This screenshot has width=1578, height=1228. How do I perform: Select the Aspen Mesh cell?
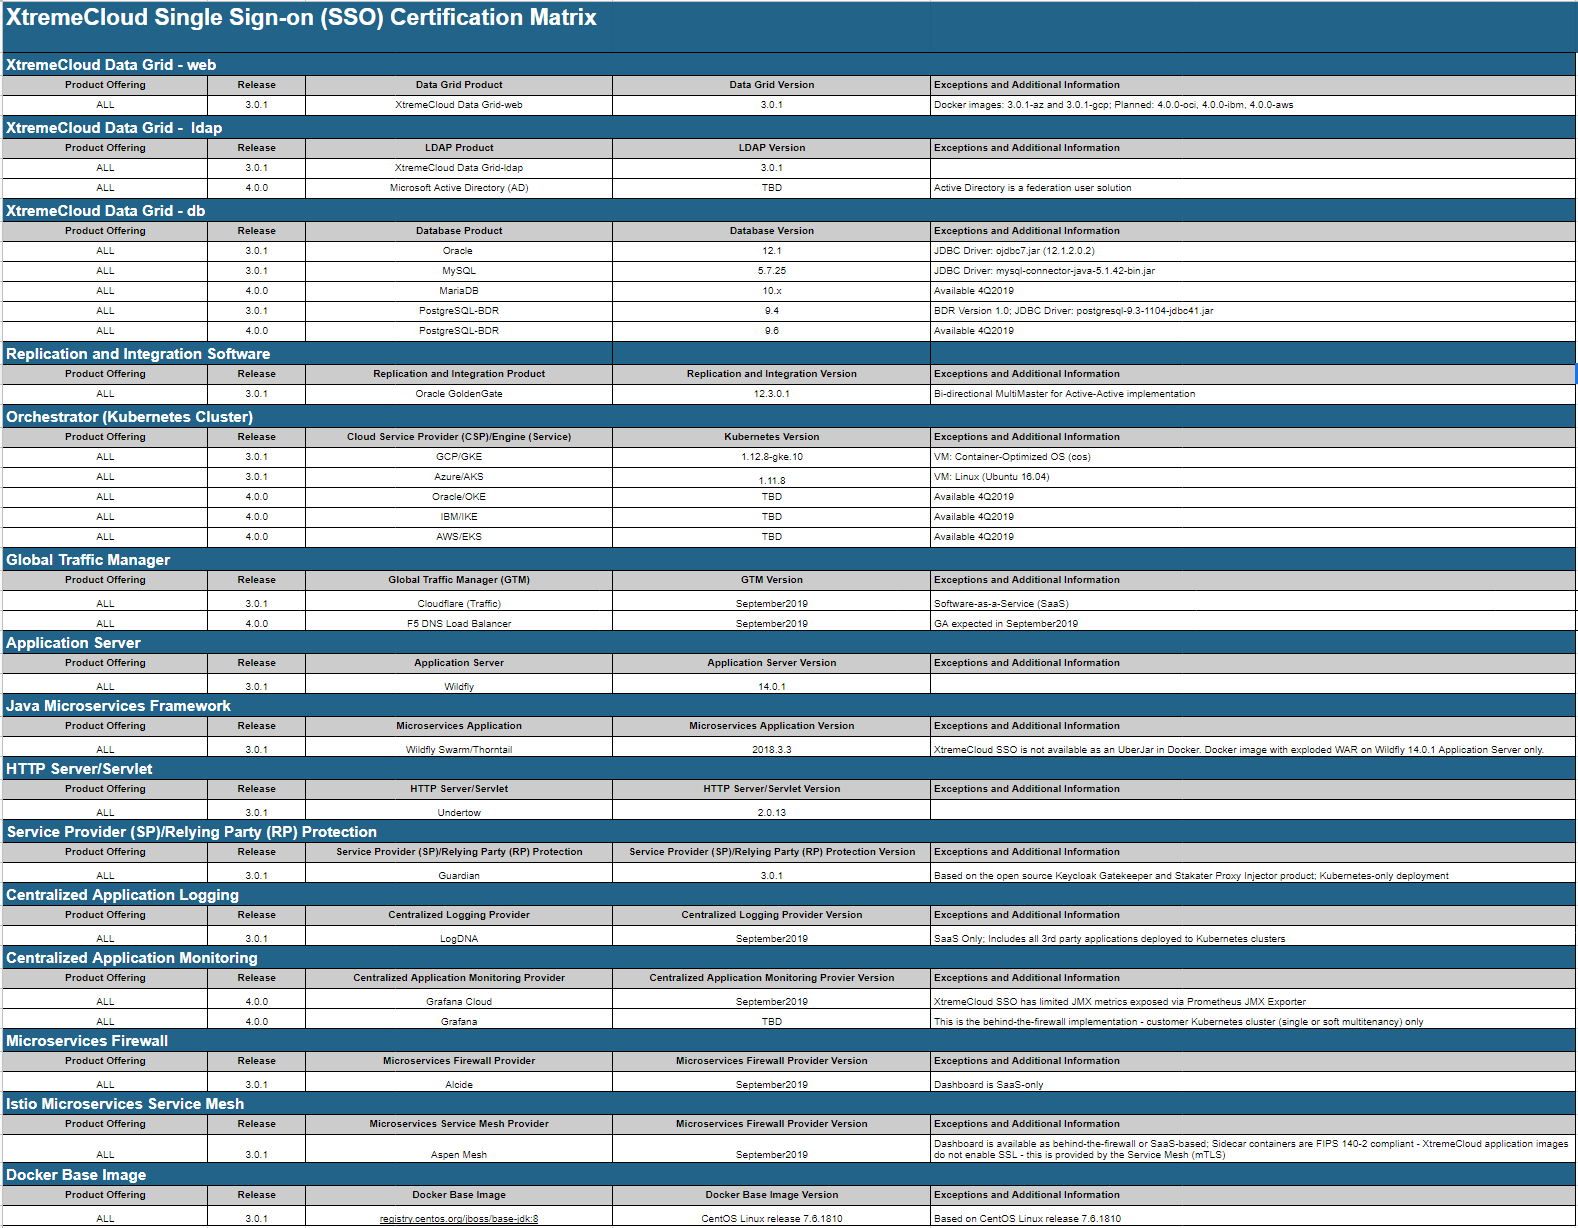459,1155
